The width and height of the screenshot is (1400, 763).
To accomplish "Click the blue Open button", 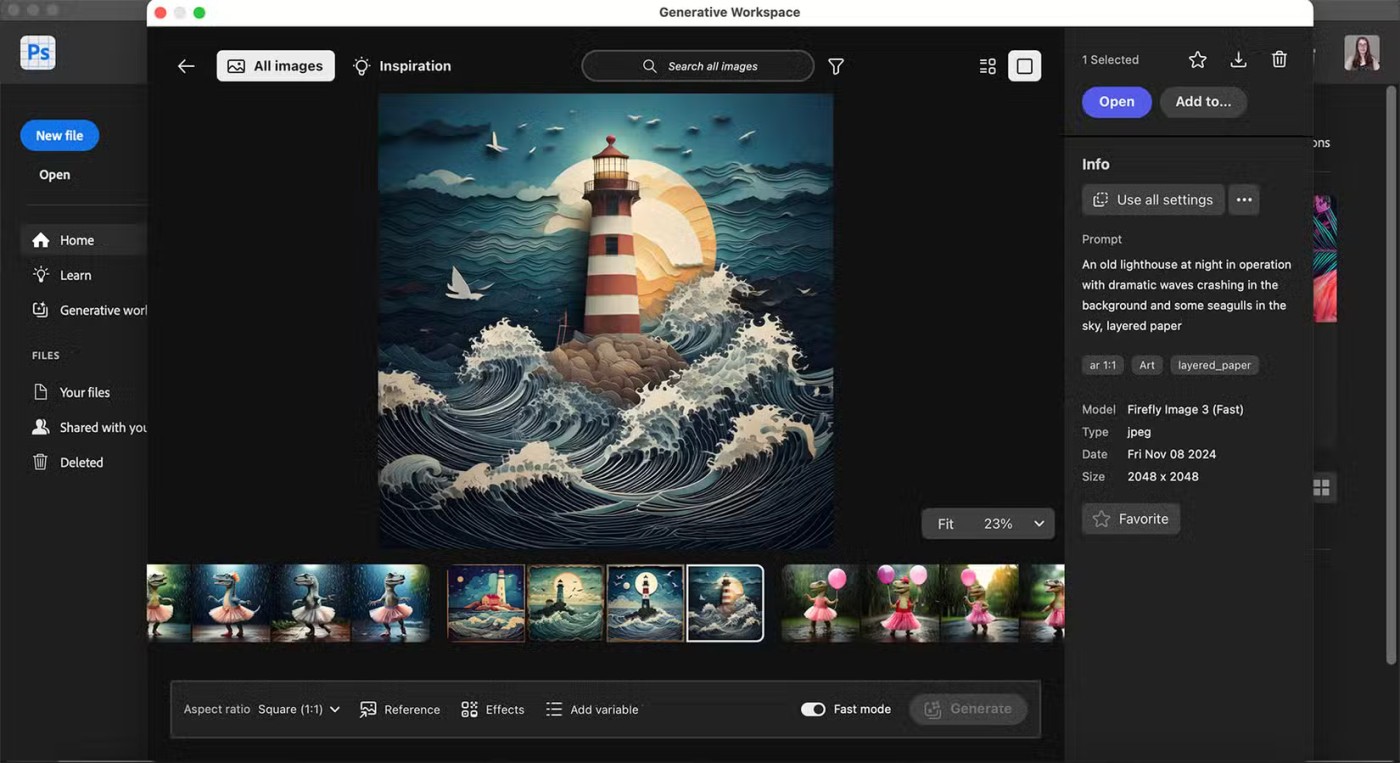I will 1116,102.
